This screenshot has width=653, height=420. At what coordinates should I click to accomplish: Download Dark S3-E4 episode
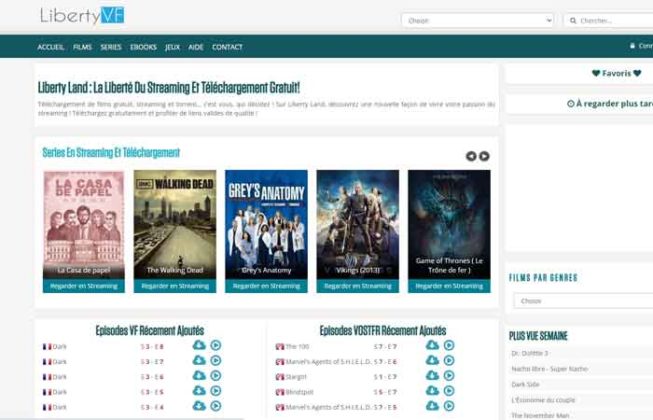199,406
